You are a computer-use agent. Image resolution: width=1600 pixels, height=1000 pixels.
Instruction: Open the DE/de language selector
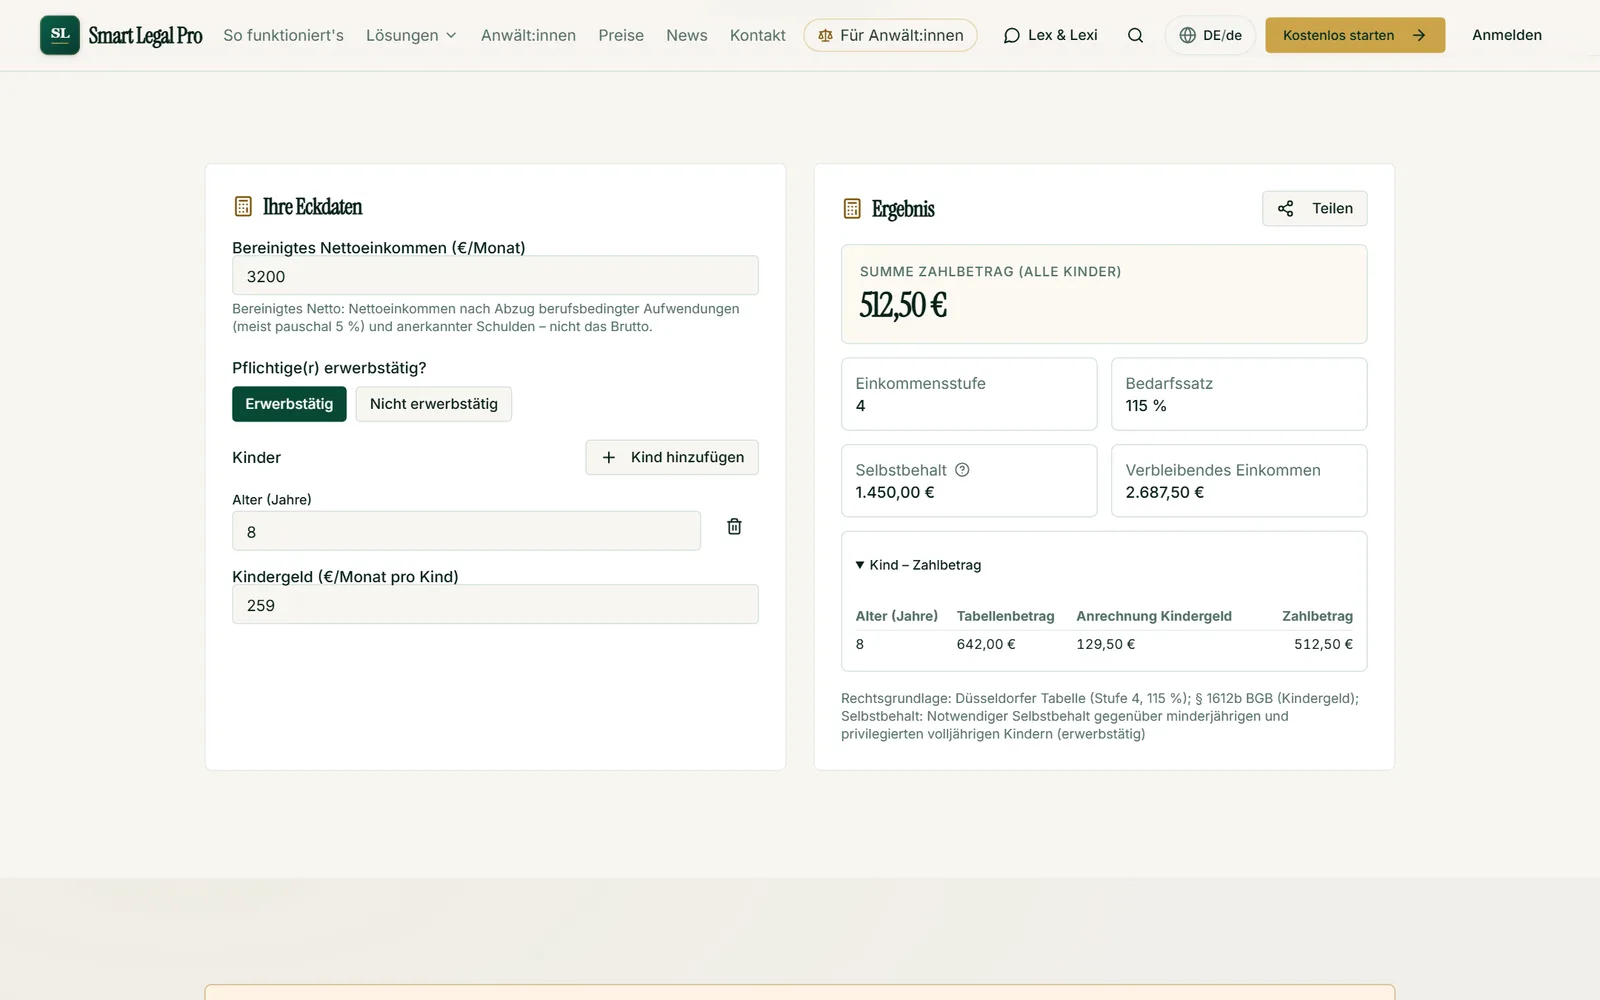pos(1210,35)
